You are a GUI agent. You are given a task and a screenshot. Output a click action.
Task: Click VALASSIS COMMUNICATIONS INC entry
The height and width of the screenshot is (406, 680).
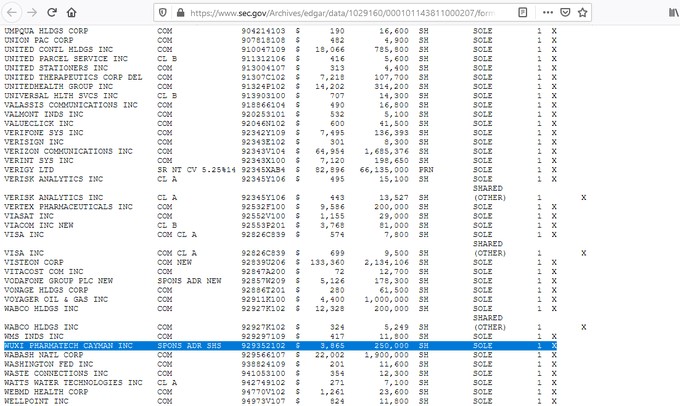pyautogui.click(x=71, y=105)
